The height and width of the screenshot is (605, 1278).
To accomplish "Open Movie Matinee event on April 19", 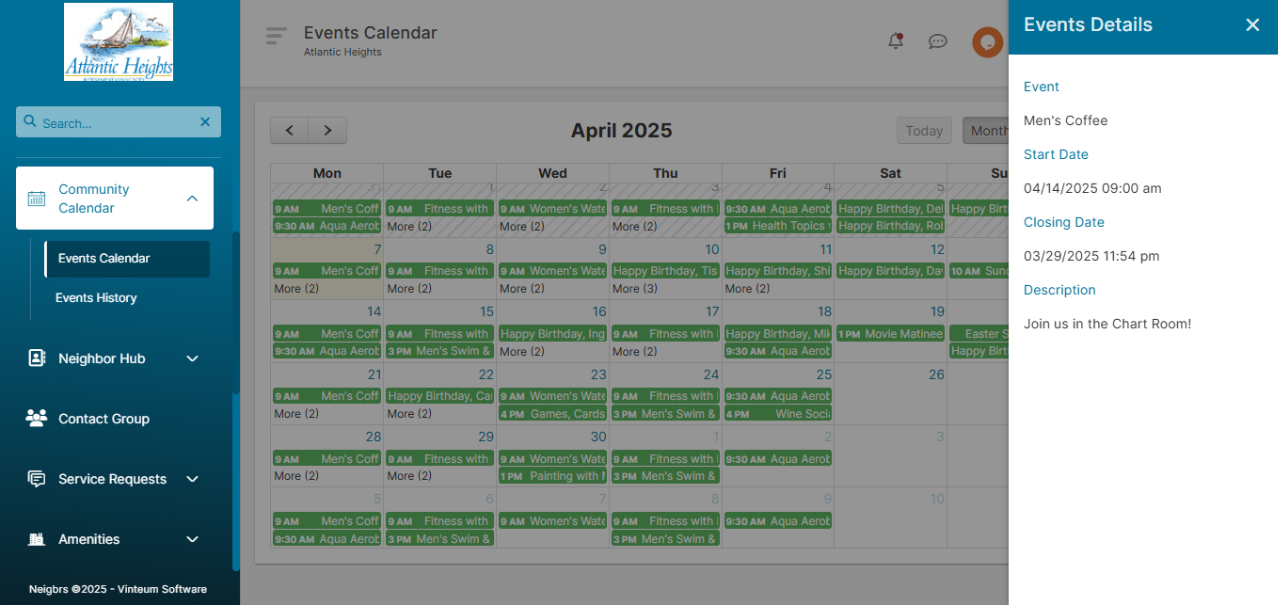I will pos(890,334).
